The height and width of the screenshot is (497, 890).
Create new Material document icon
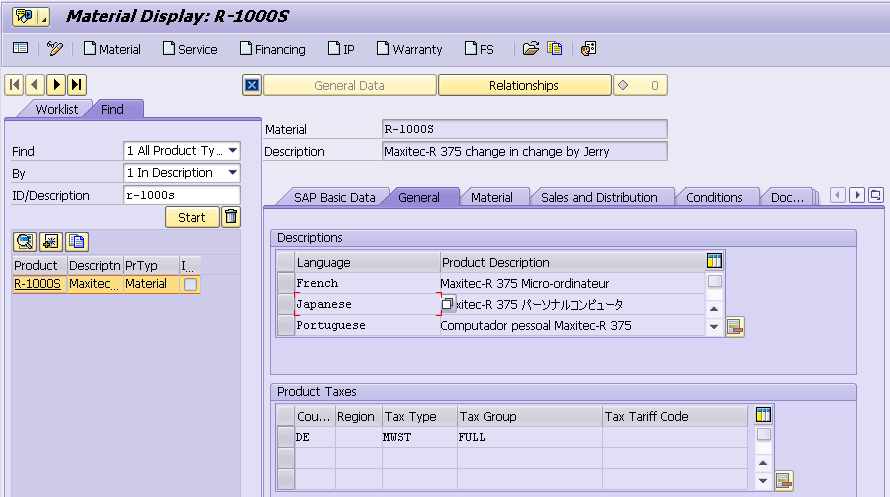pos(112,49)
